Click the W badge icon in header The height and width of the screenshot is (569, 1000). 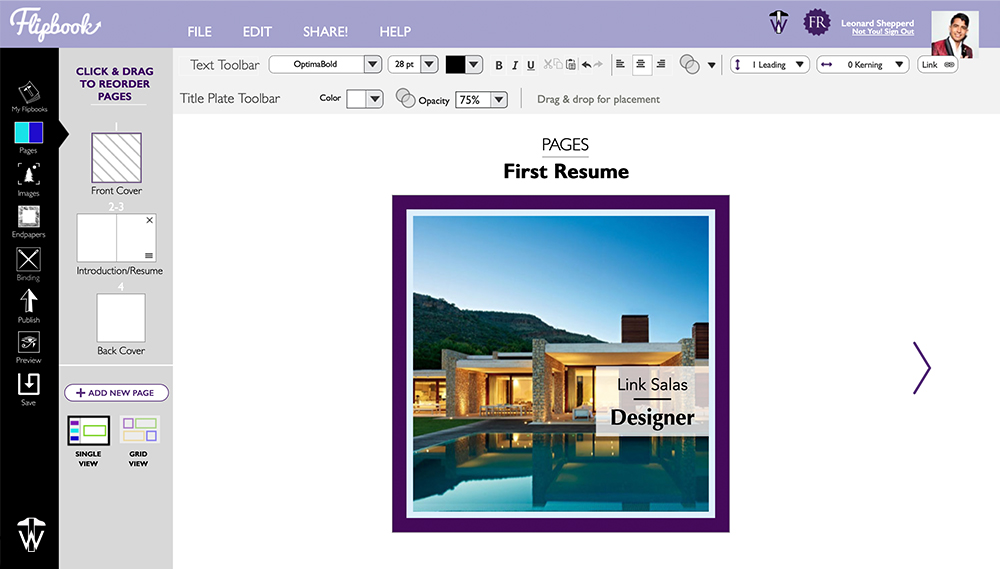coord(779,22)
